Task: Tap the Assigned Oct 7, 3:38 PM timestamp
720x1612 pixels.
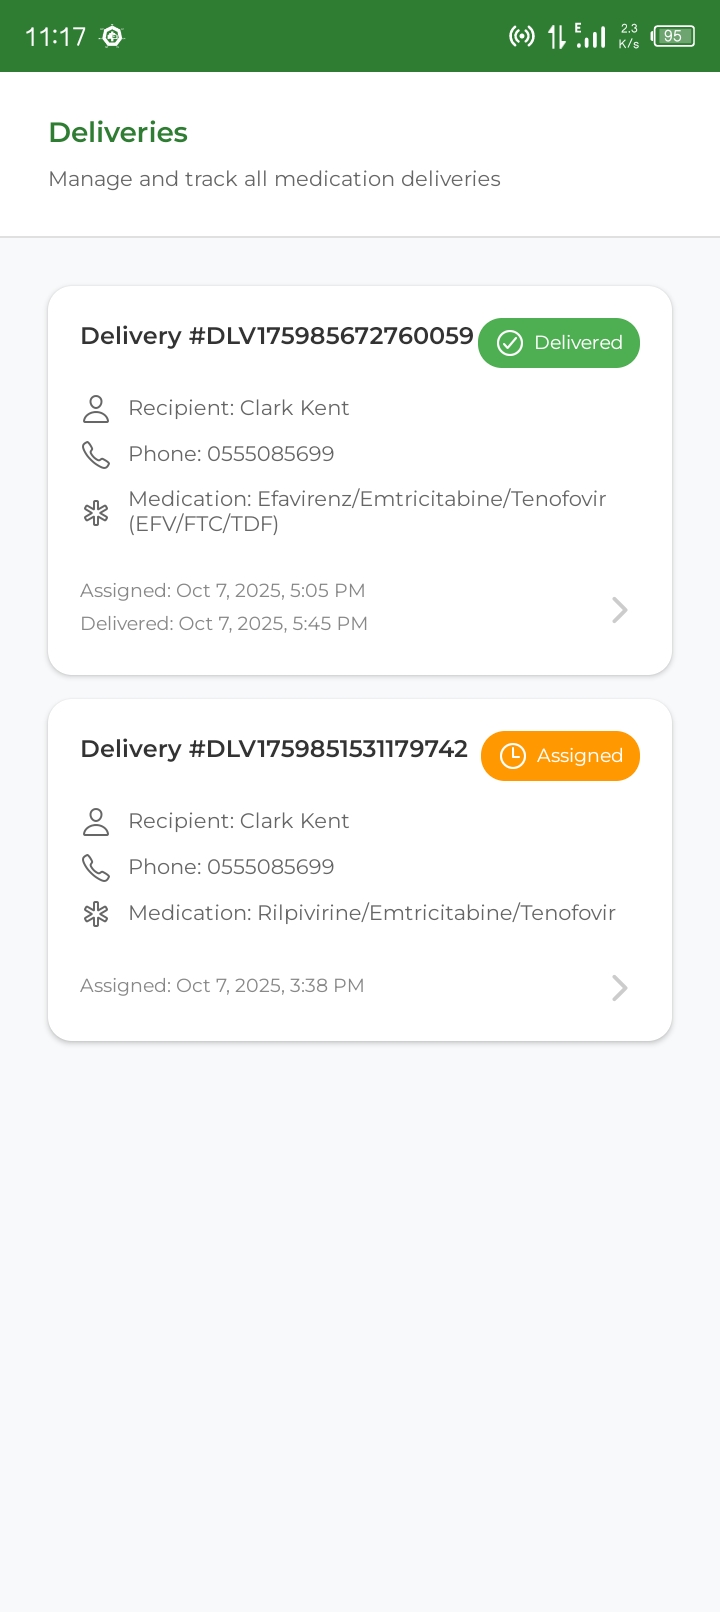Action: pos(222,986)
